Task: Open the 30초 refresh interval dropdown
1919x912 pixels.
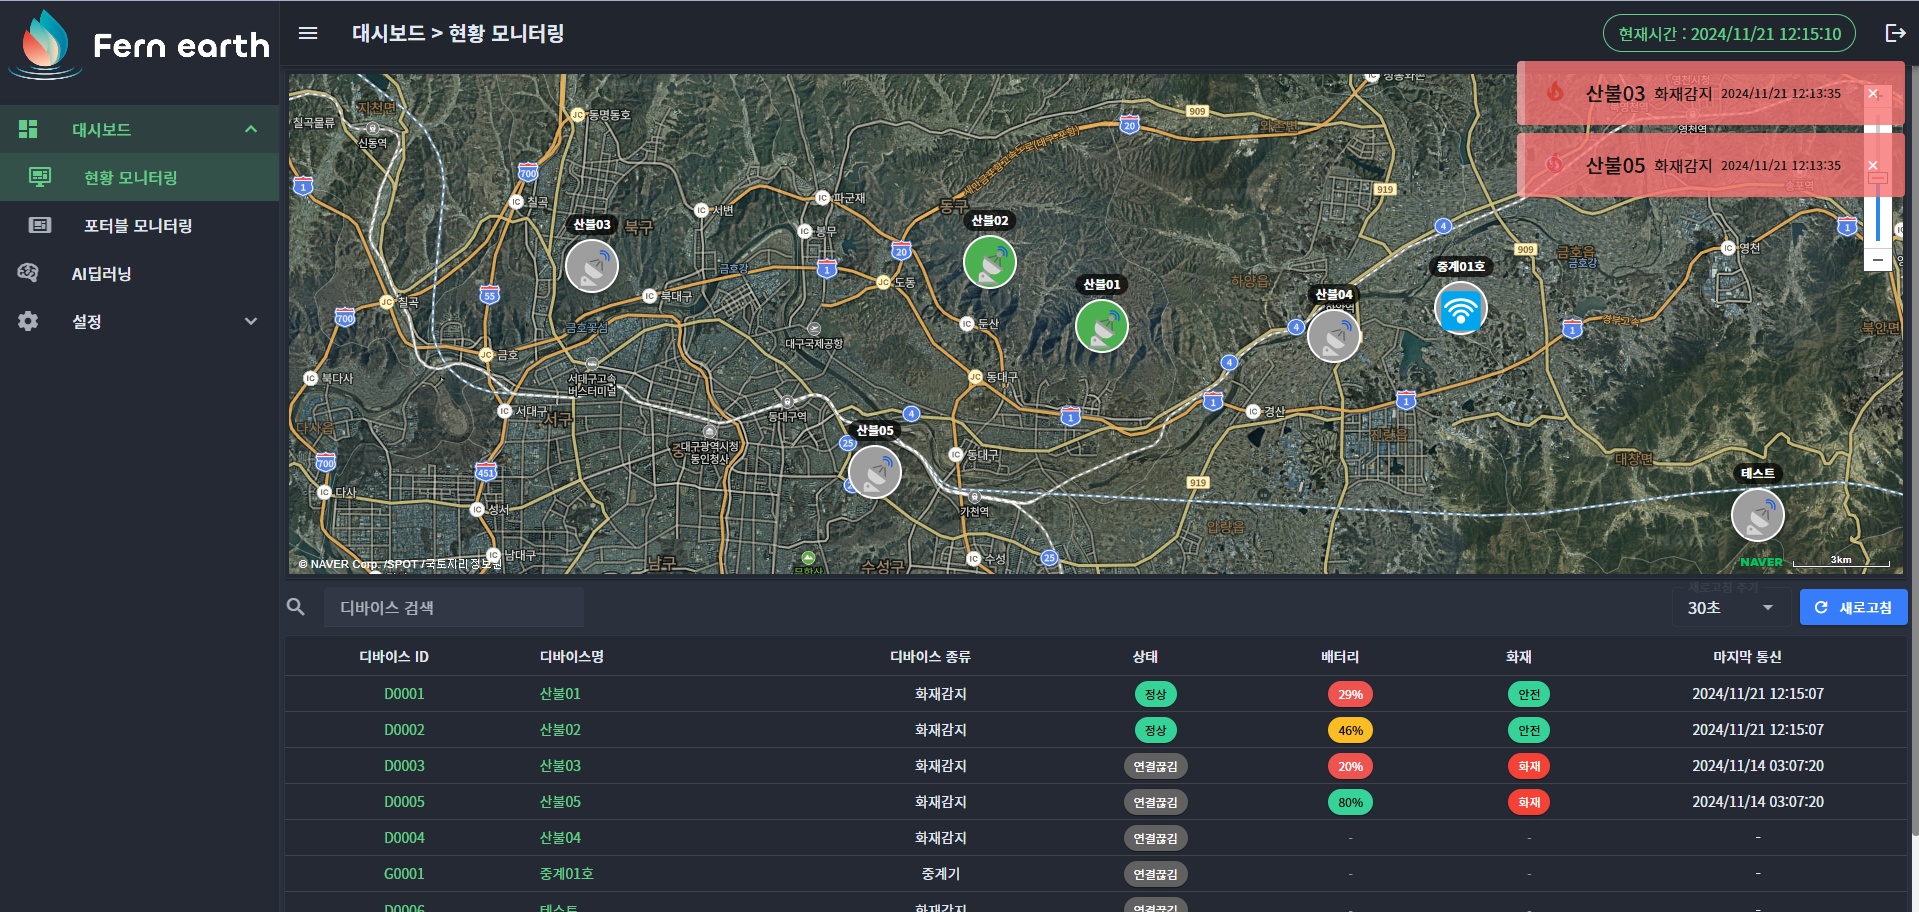Action: [x=1730, y=608]
